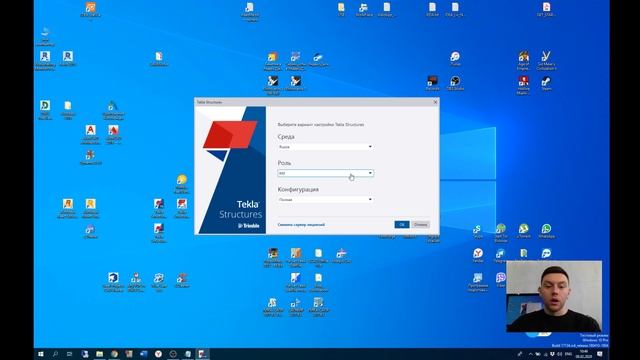640x360 pixels.
Task: Open the iTunes desktop shortcut
Action: (455, 59)
